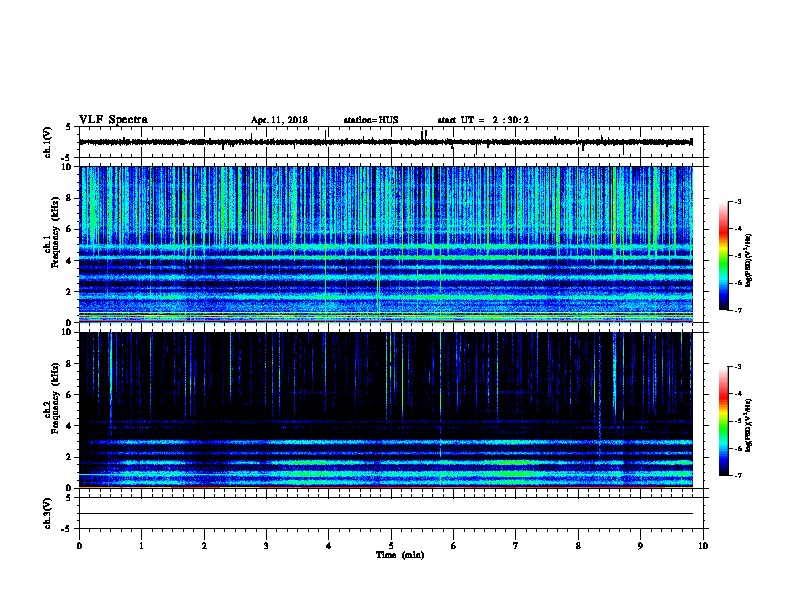Viewport: 792px width, 612px height.
Task: Click the "8" kHz tick on ch.1 spectrogram
Action: tap(70, 198)
